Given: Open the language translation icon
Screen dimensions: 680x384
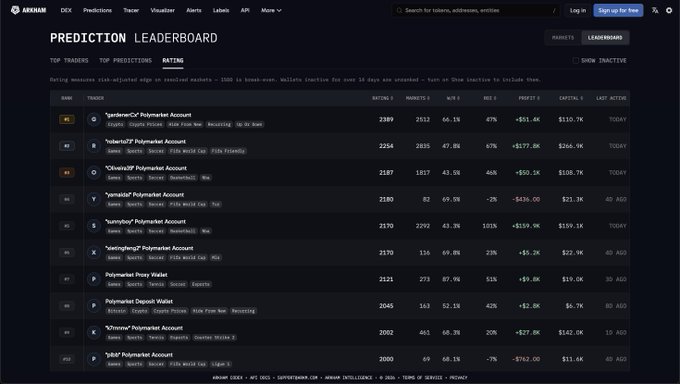Looking at the screenshot, I should (655, 10).
